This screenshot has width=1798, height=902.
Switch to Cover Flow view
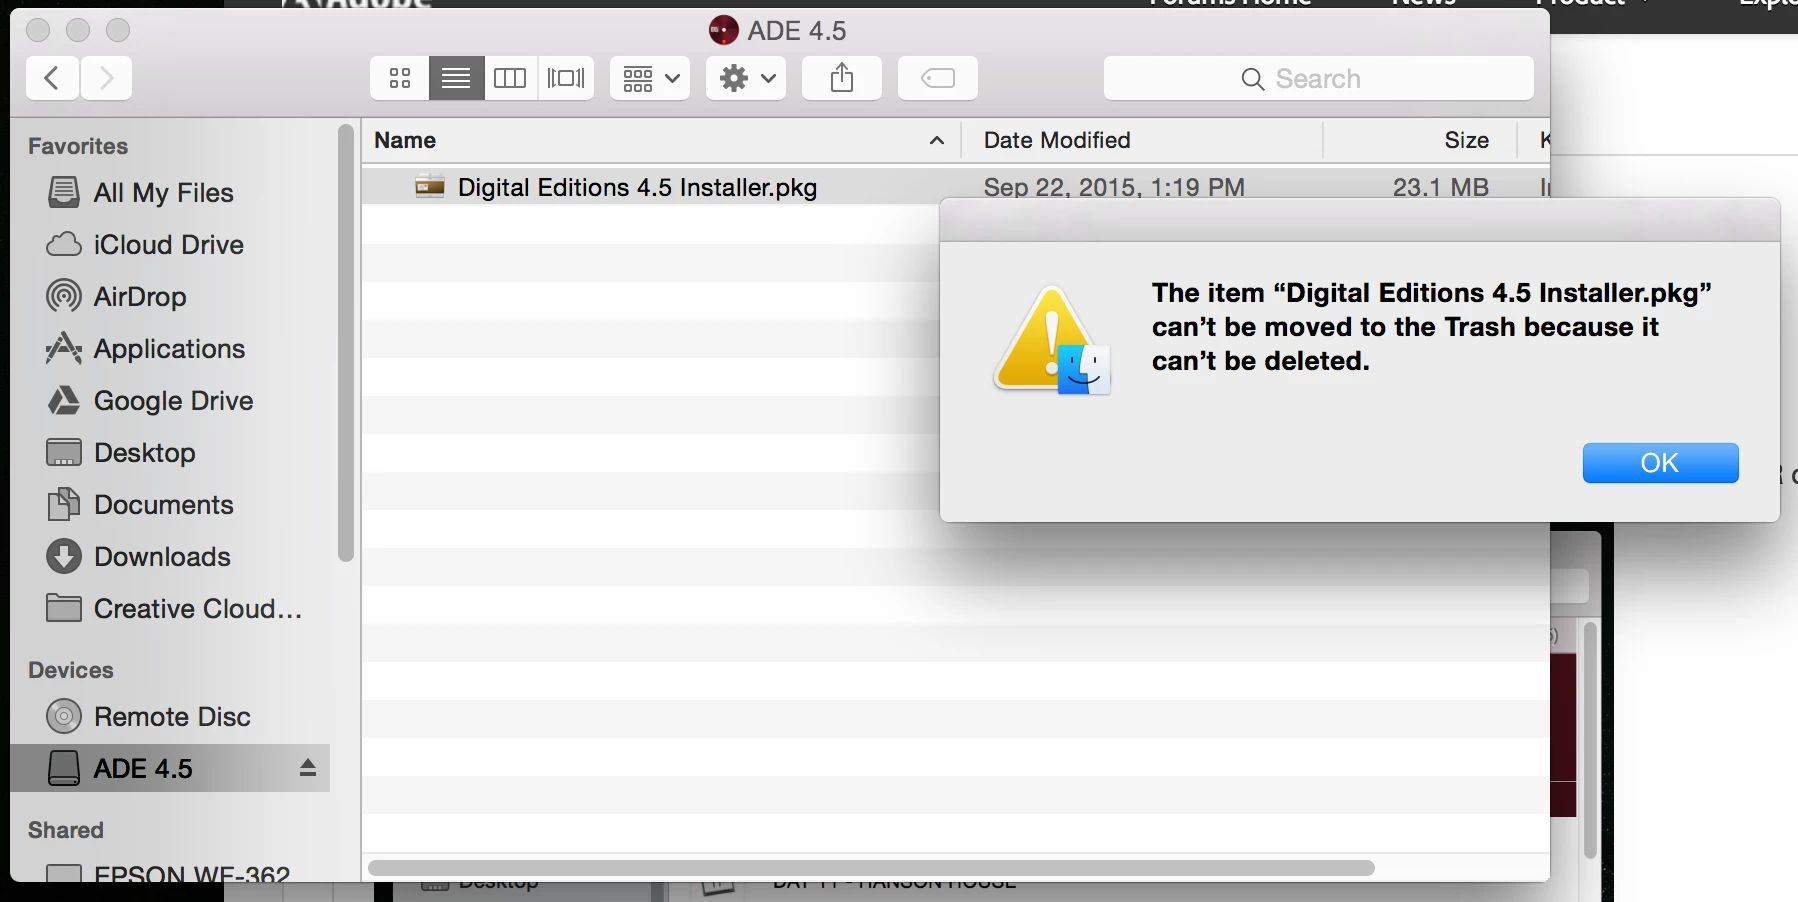pyautogui.click(x=566, y=78)
